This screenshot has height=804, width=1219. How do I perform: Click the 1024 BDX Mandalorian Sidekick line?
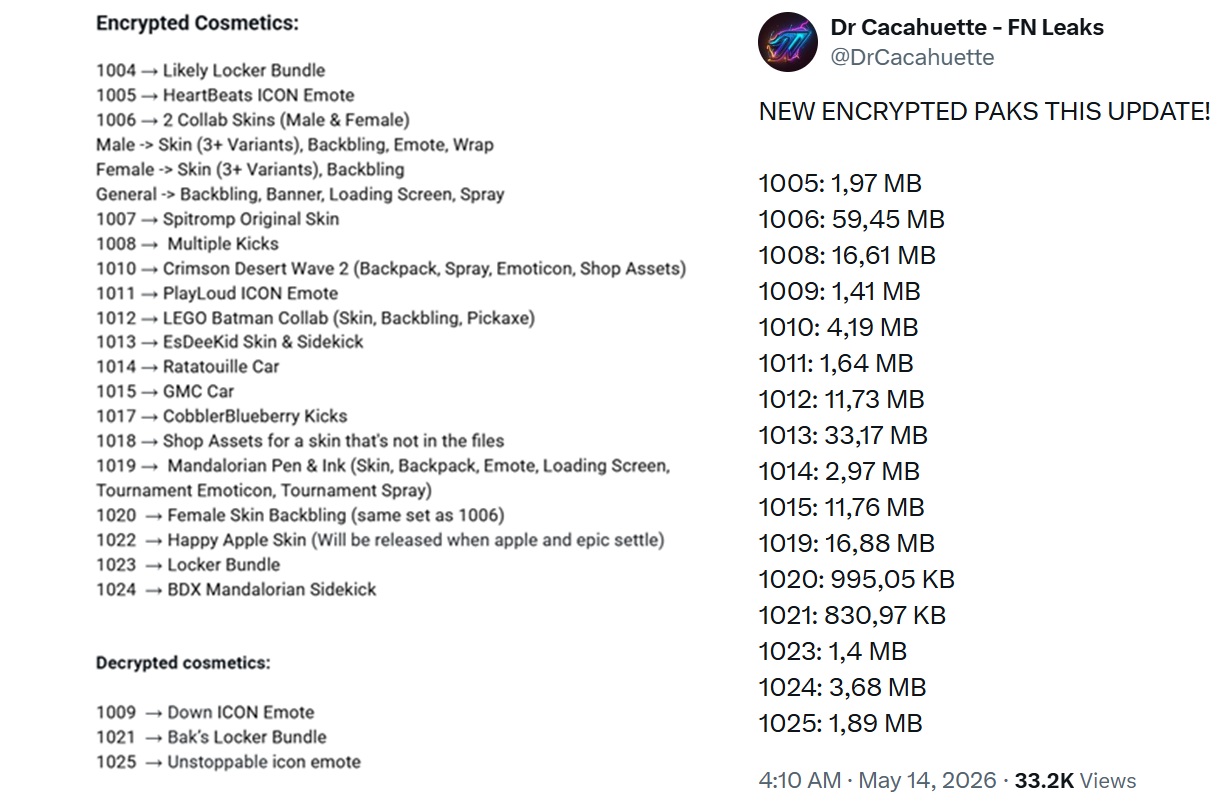(236, 589)
